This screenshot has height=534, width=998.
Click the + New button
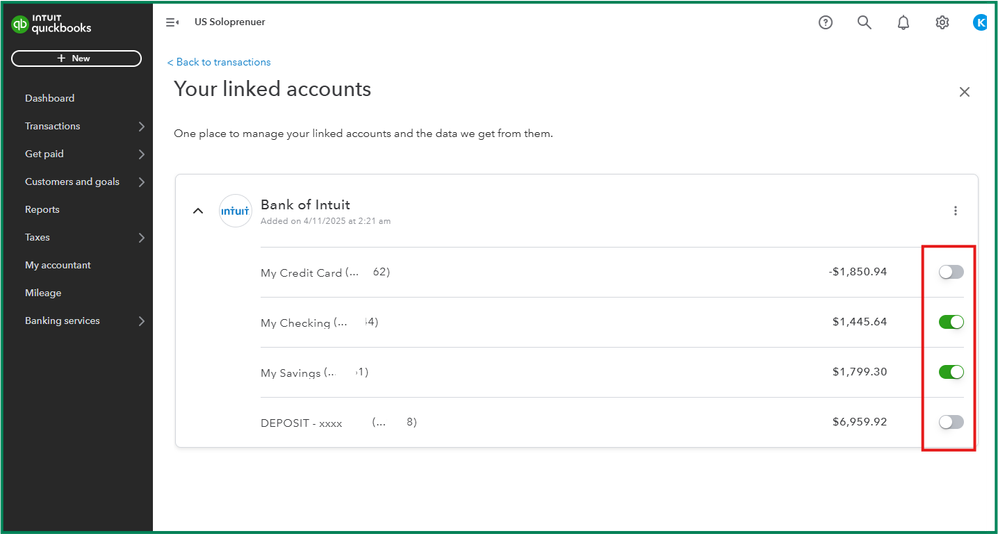click(76, 59)
